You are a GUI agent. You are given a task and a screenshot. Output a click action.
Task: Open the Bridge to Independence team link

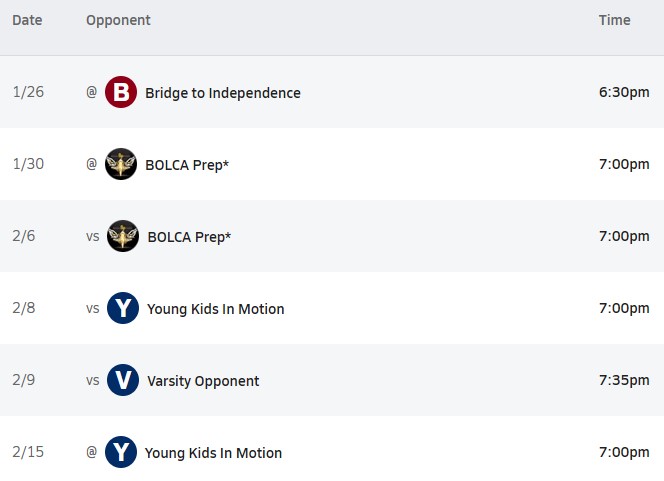pyautogui.click(x=222, y=93)
